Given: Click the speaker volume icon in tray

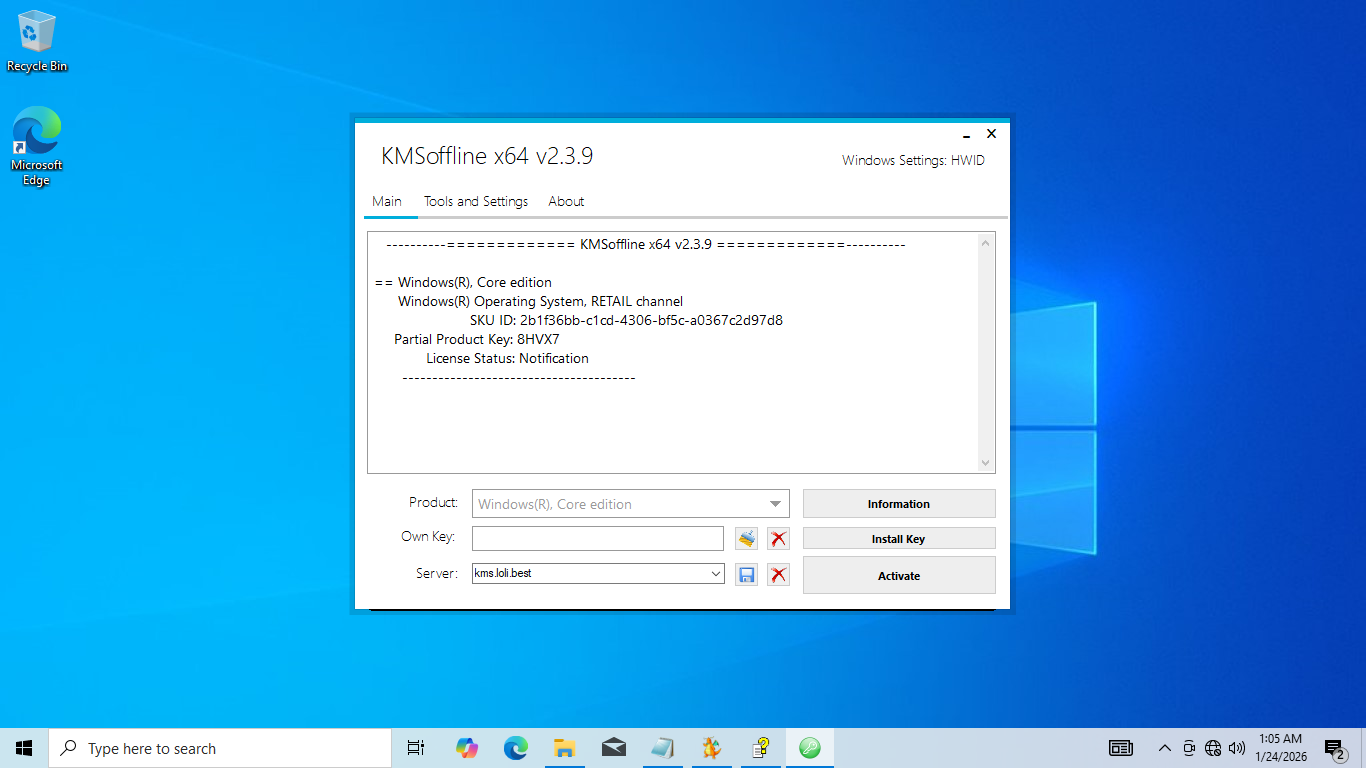Looking at the screenshot, I should click(1237, 748).
